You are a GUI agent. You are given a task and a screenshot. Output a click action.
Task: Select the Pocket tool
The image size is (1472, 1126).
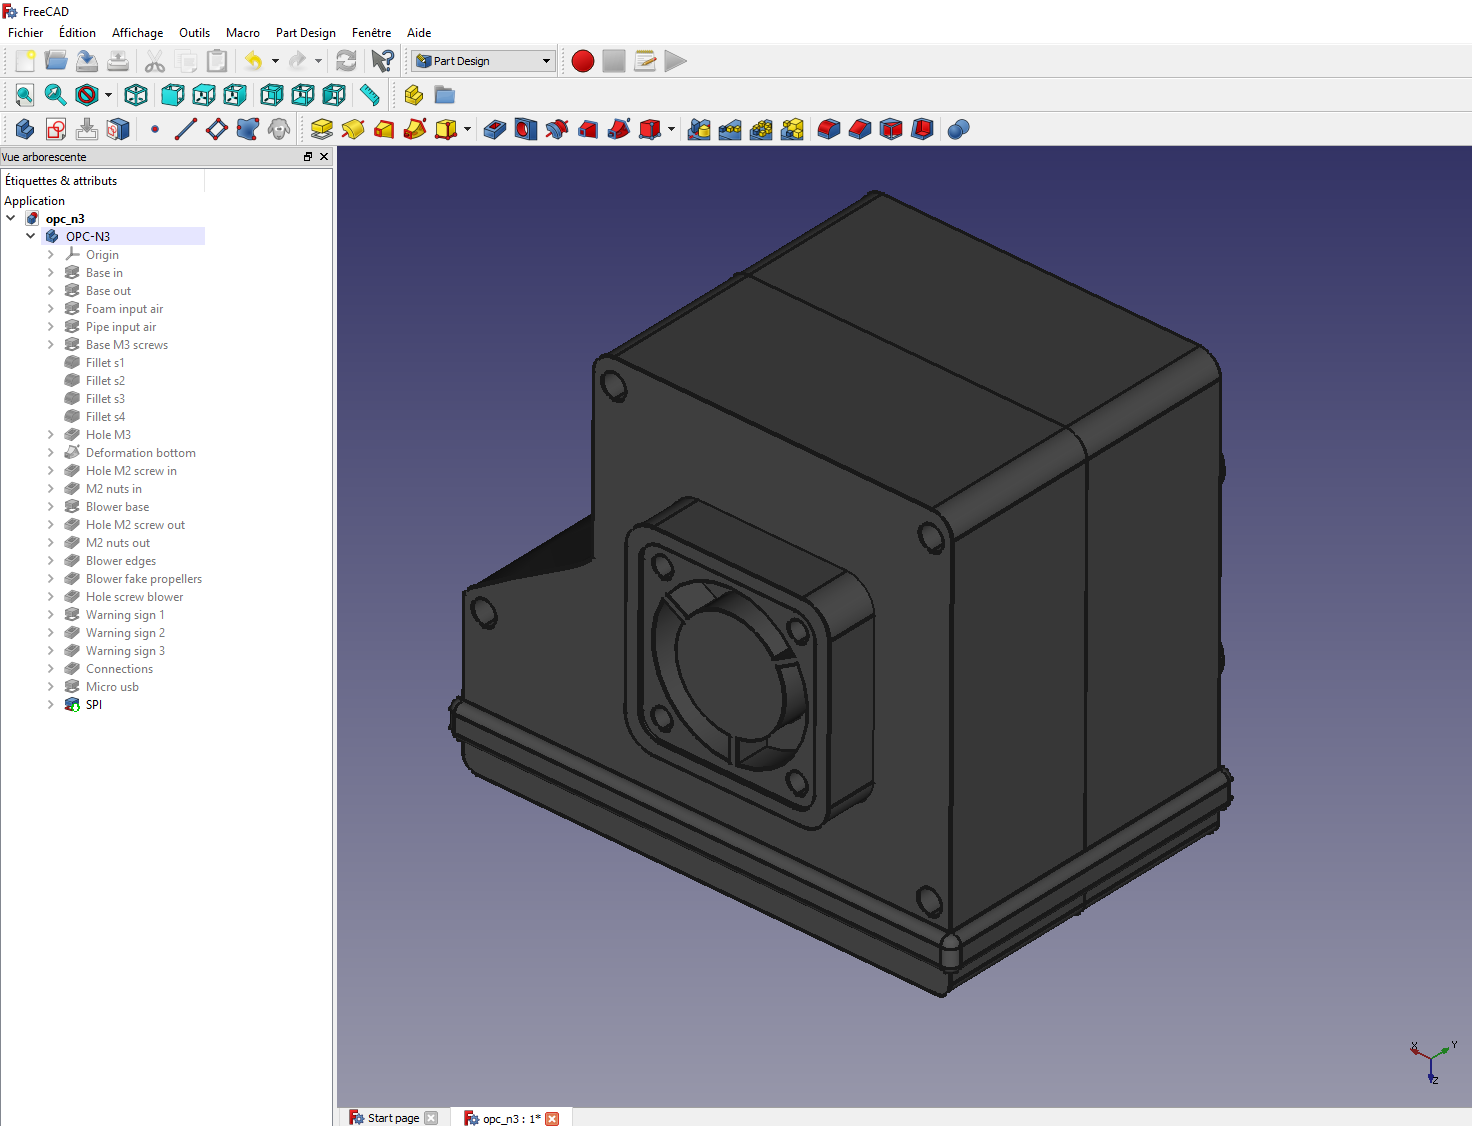click(495, 129)
